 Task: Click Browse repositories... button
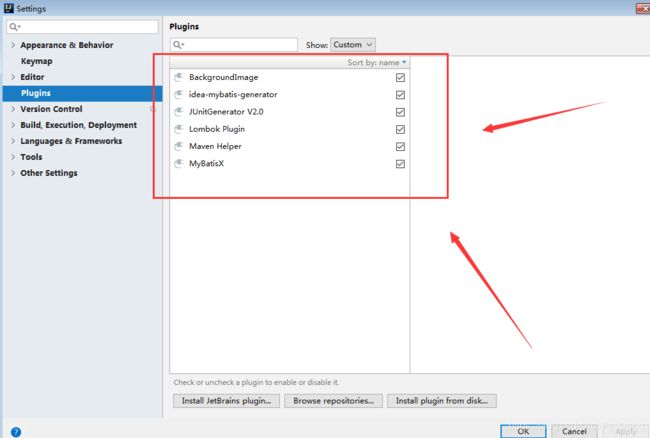333,401
